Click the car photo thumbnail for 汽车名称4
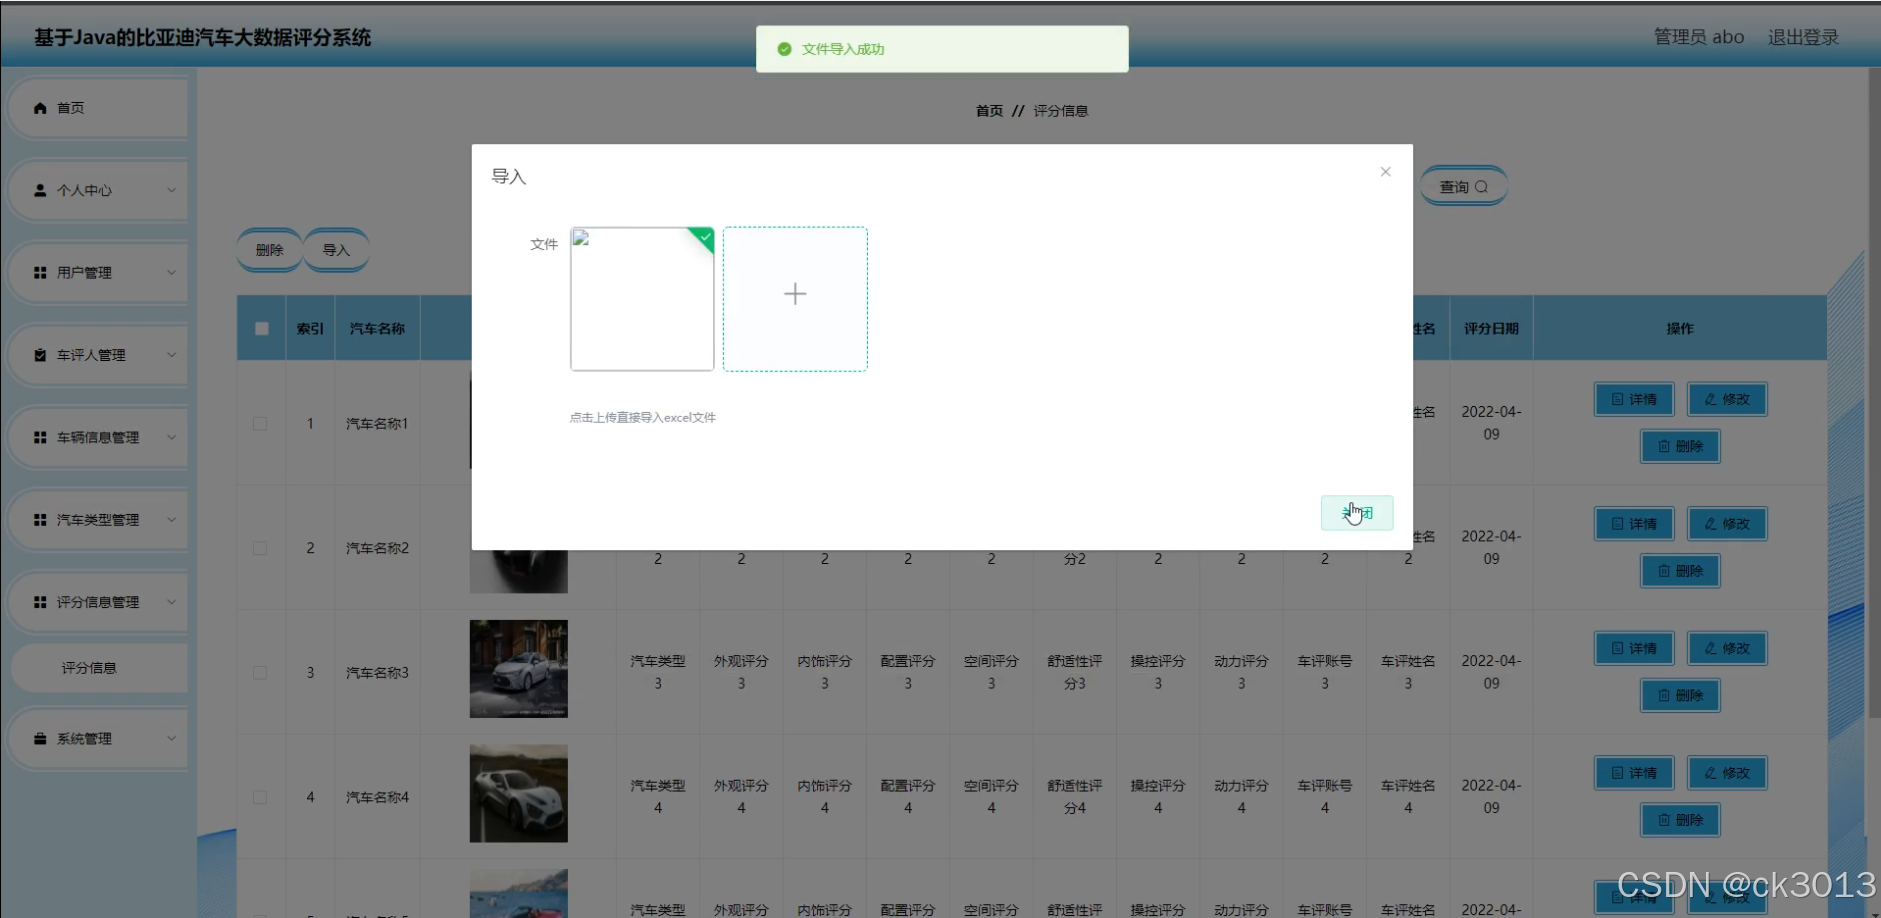The width and height of the screenshot is (1881, 918). (519, 793)
